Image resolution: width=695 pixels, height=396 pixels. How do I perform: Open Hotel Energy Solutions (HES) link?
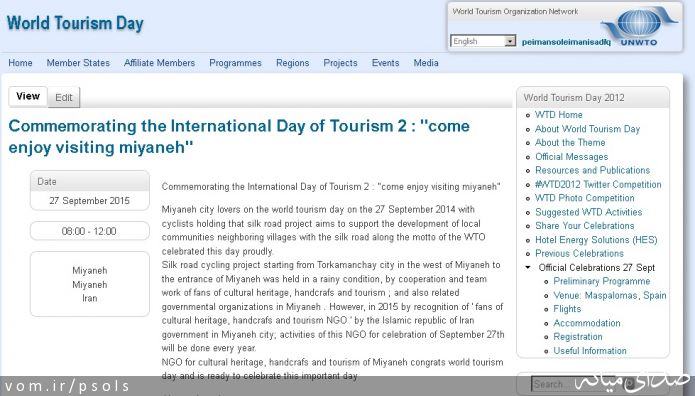(596, 240)
